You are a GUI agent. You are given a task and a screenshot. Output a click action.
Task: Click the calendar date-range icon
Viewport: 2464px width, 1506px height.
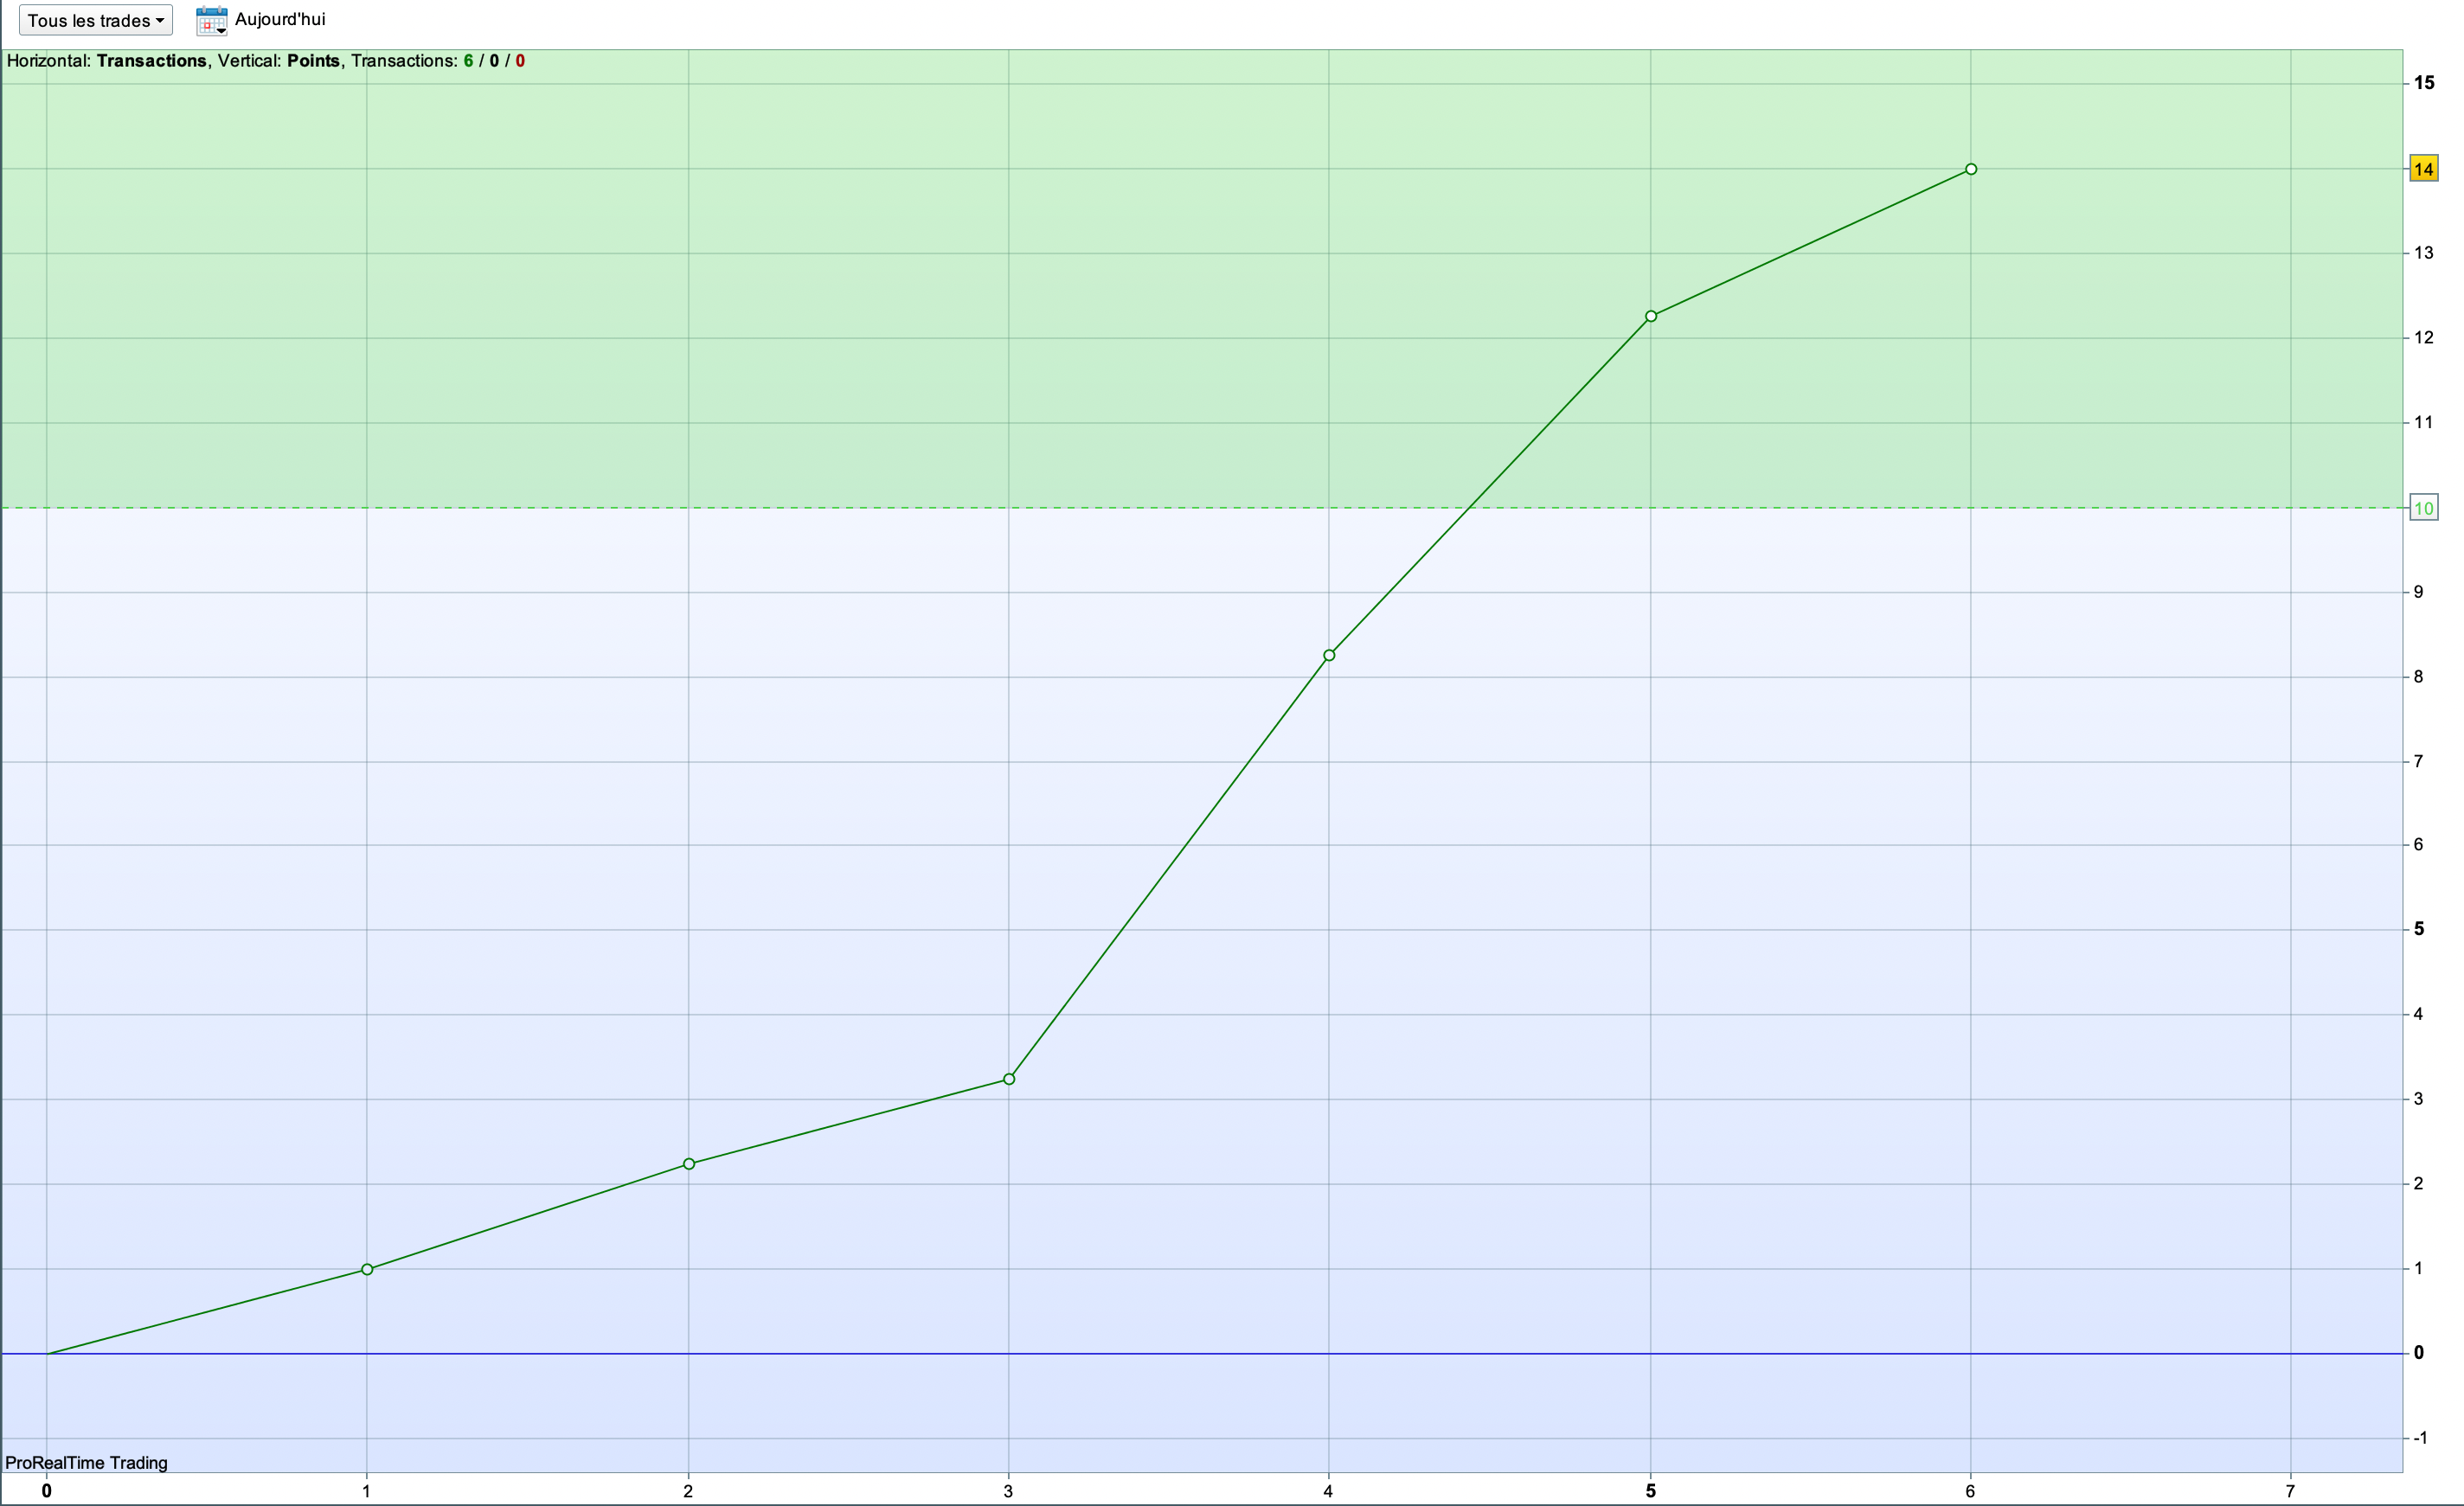coord(211,20)
